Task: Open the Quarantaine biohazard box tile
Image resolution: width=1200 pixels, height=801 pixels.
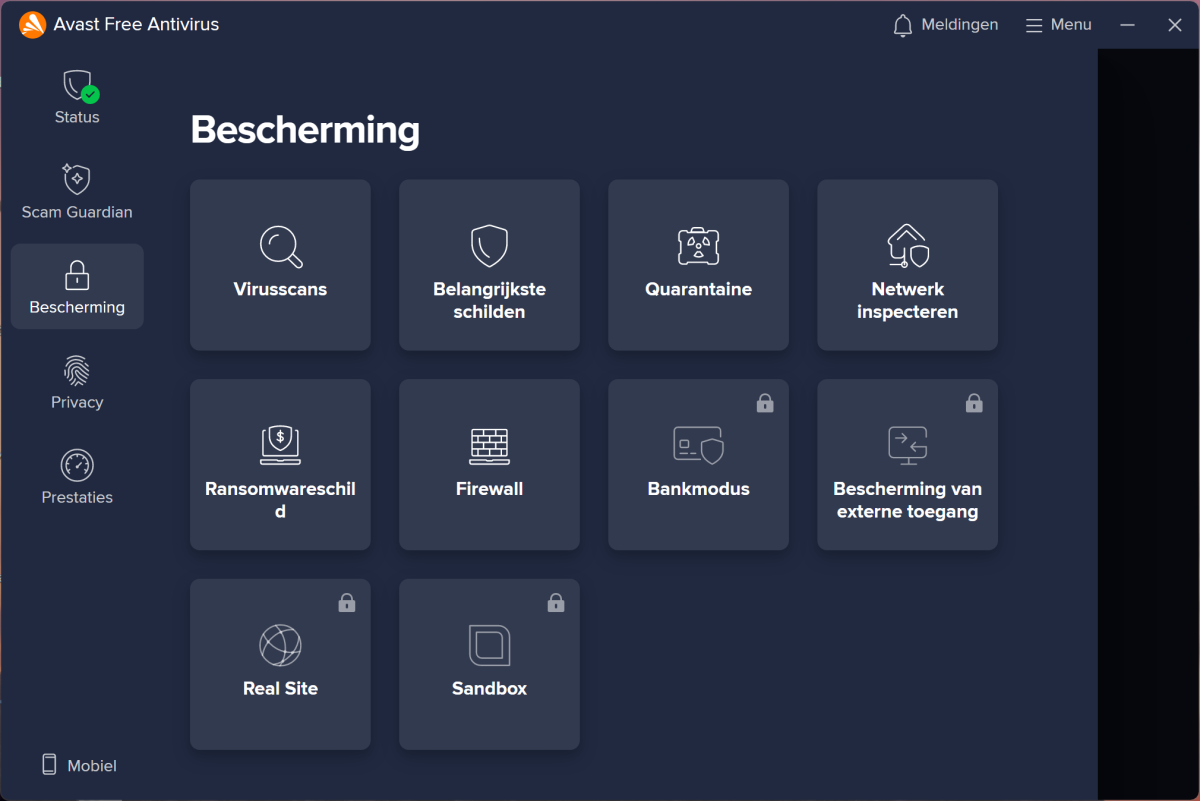Action: pyautogui.click(x=698, y=246)
